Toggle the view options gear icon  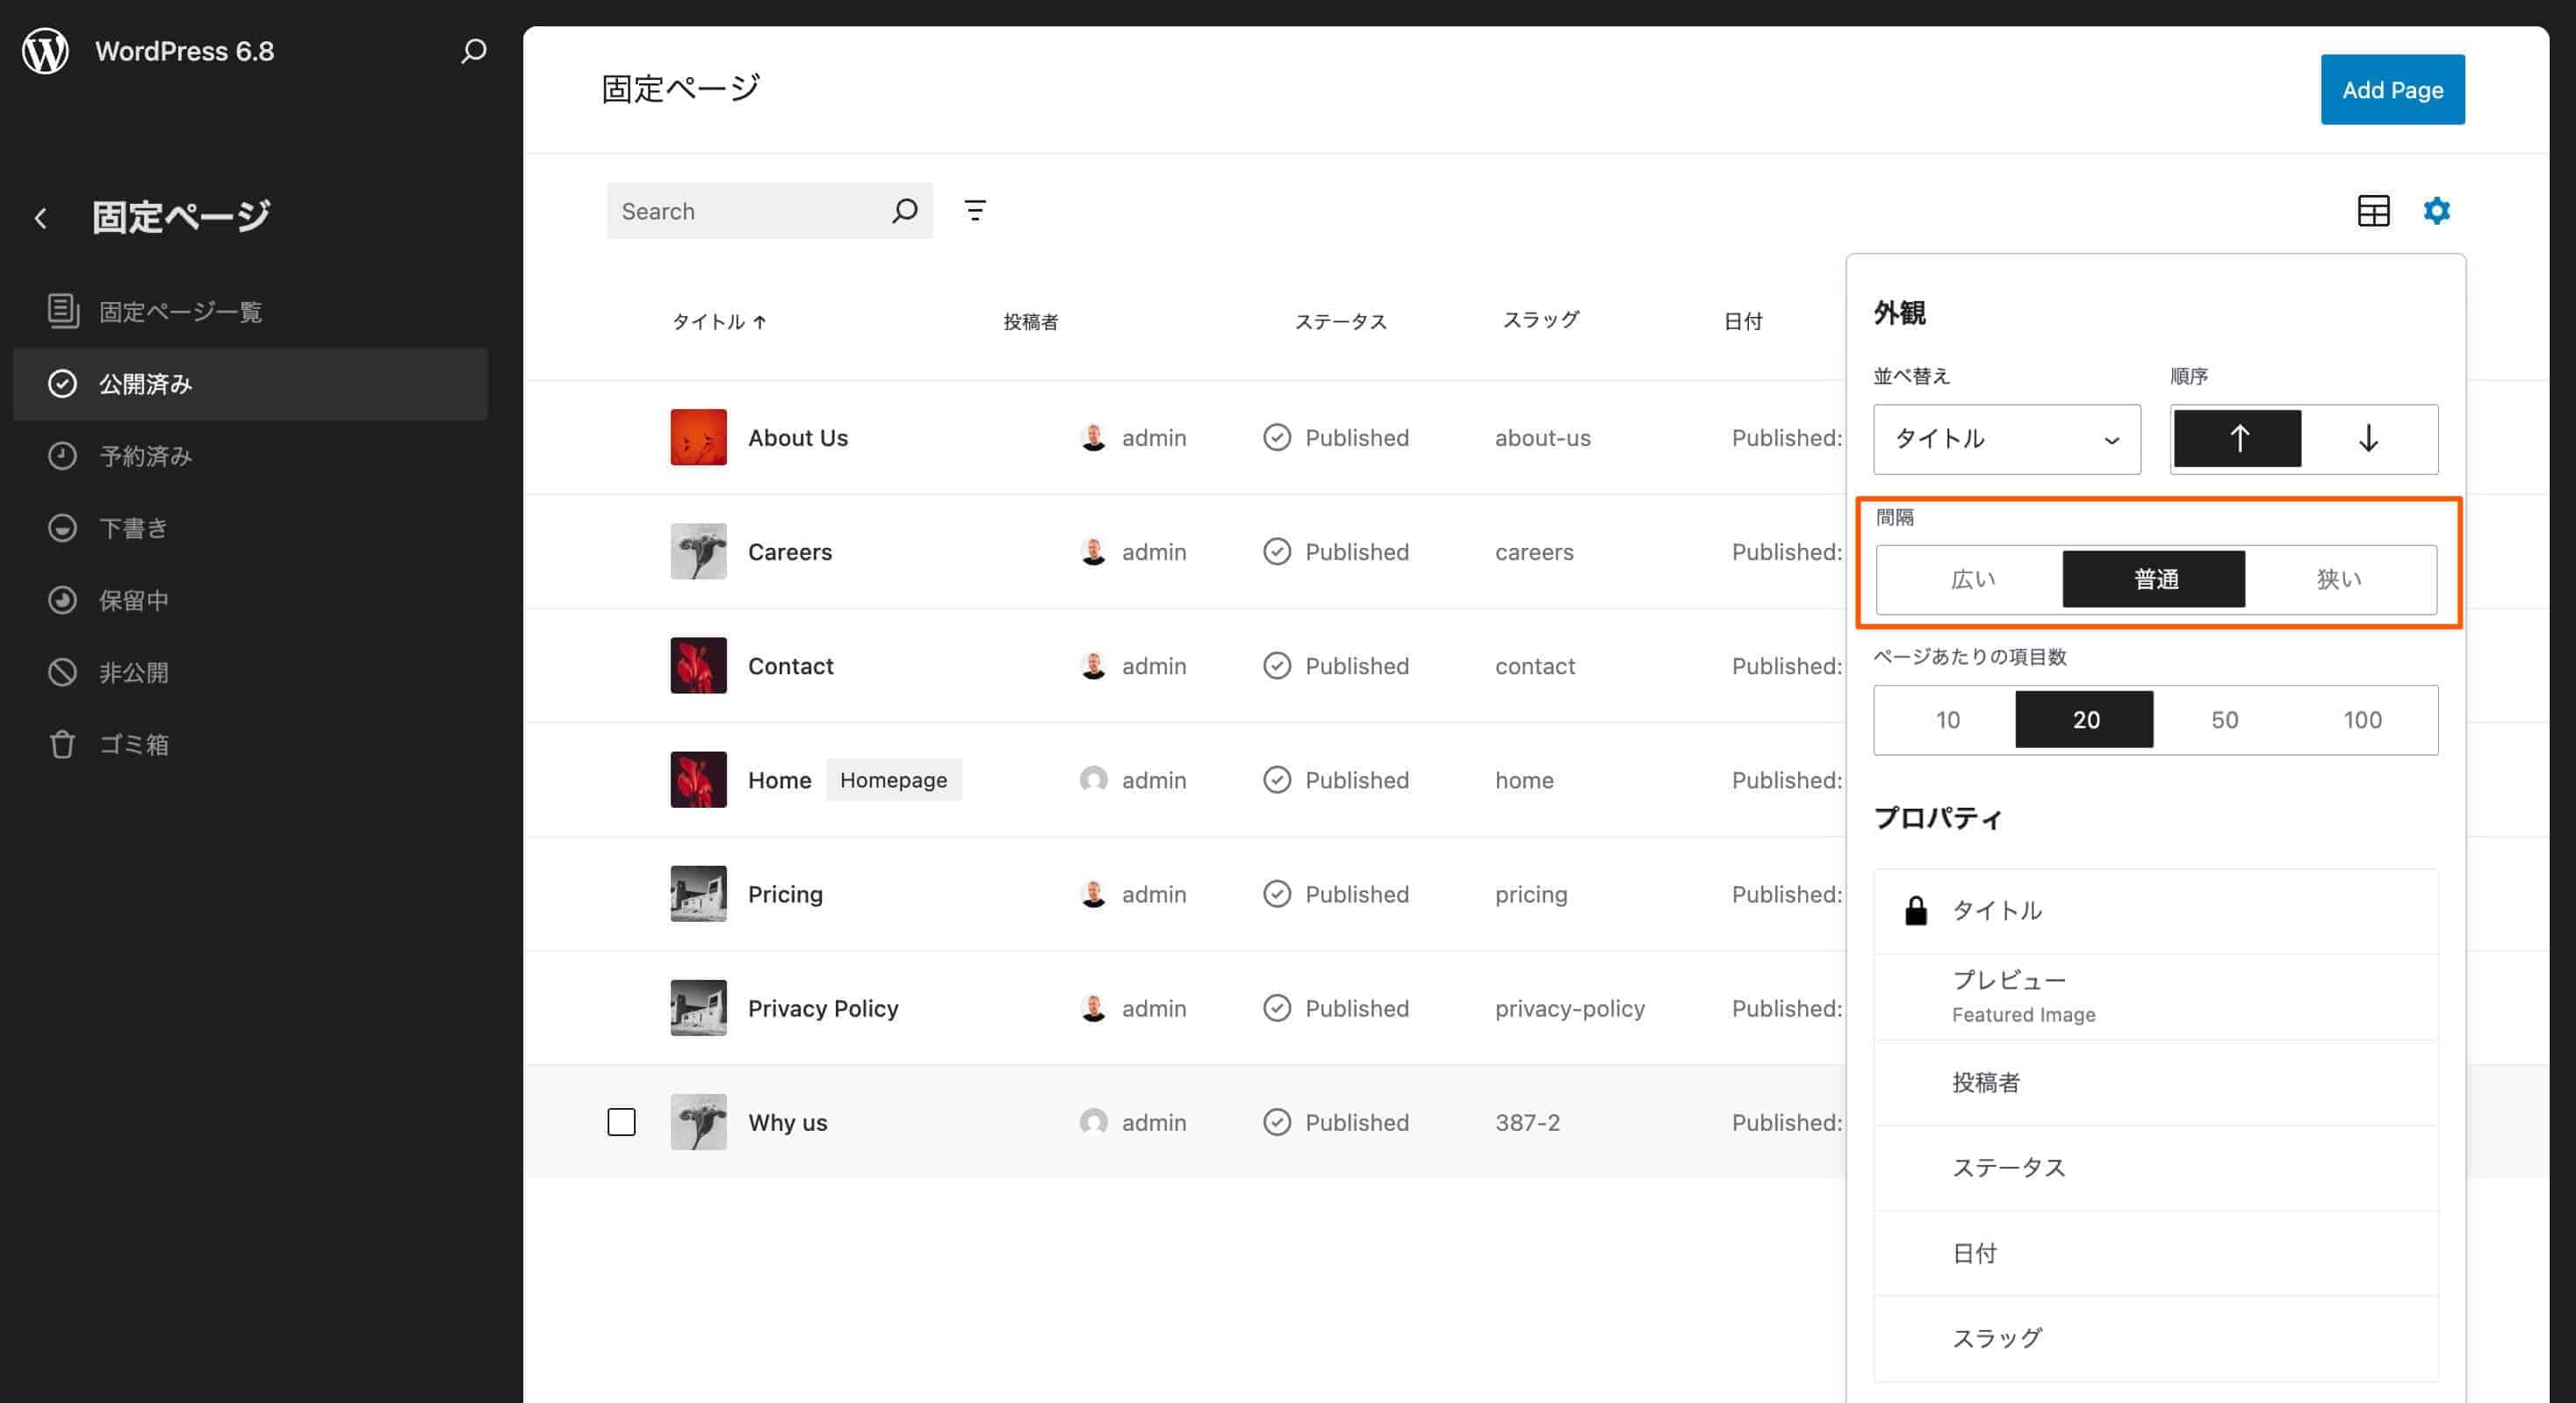point(2436,211)
